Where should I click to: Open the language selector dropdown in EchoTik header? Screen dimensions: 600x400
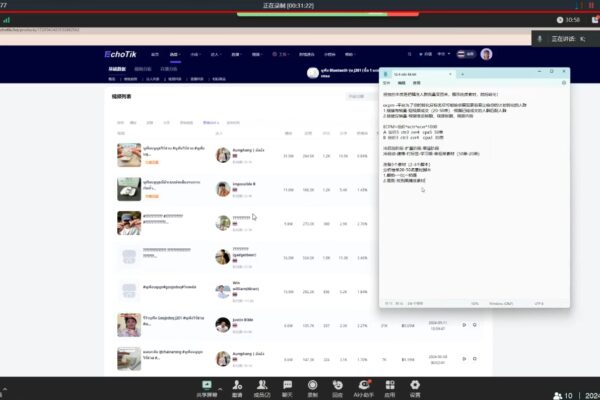pos(444,54)
